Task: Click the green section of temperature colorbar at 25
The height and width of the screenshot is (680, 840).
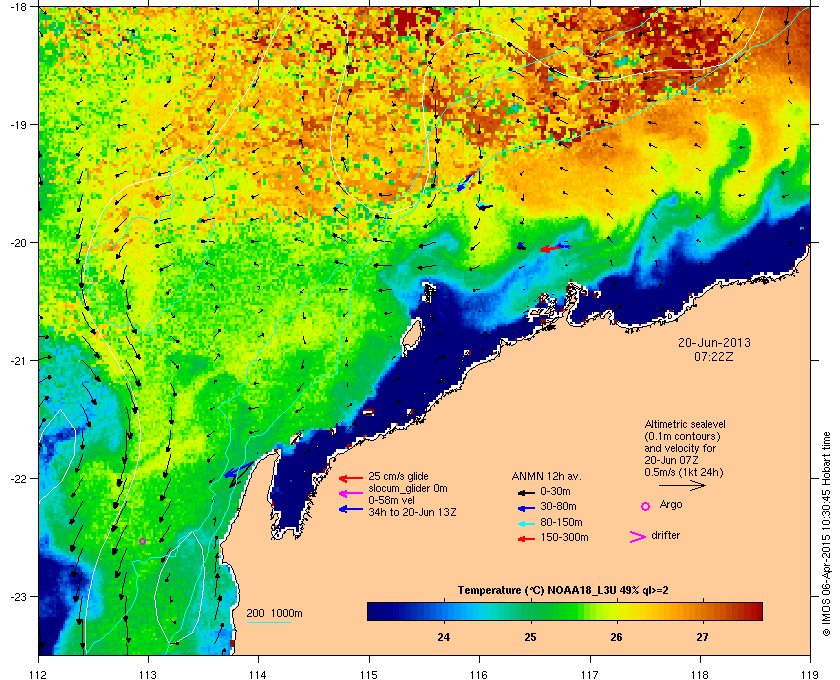Action: [530, 611]
